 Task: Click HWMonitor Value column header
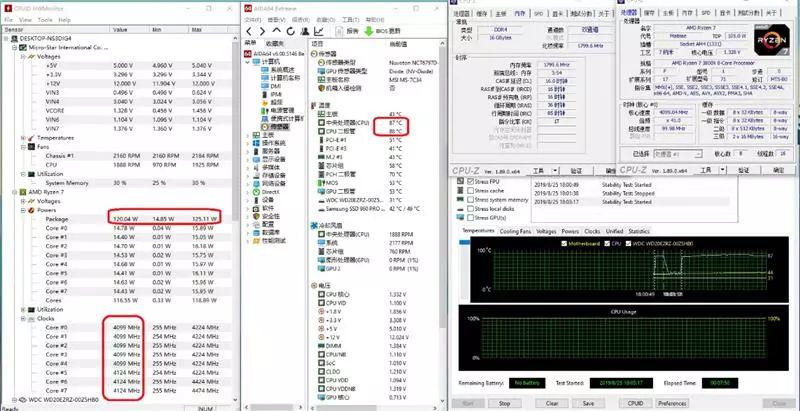pos(130,30)
